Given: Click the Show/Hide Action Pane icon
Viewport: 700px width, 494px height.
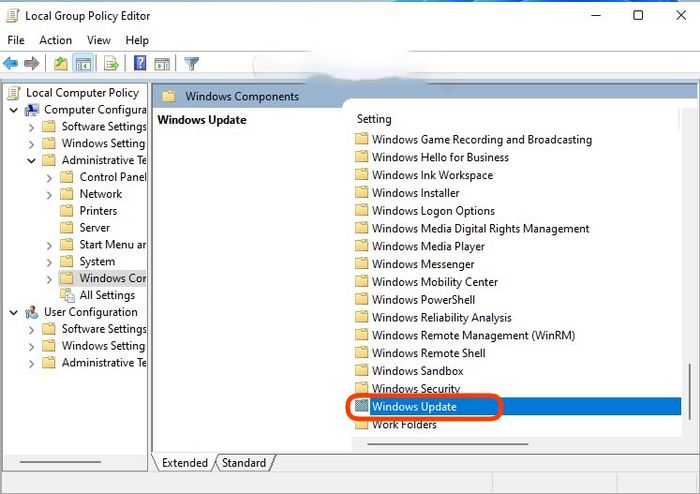Looking at the screenshot, I should 162,64.
